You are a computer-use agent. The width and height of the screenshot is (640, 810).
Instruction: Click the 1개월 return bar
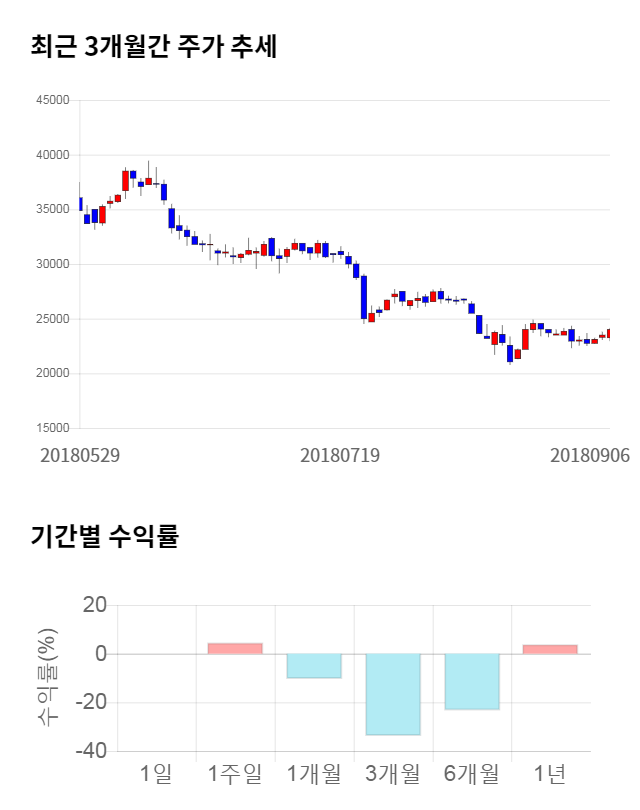(314, 666)
